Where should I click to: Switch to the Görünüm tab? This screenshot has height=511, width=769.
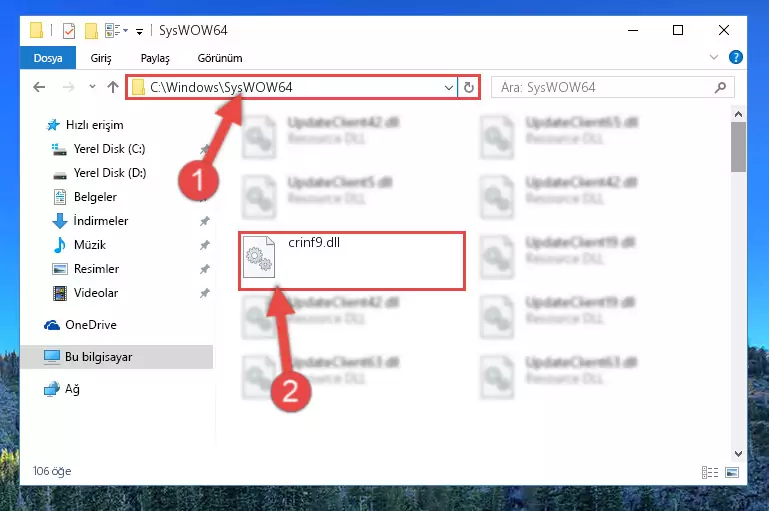220,58
